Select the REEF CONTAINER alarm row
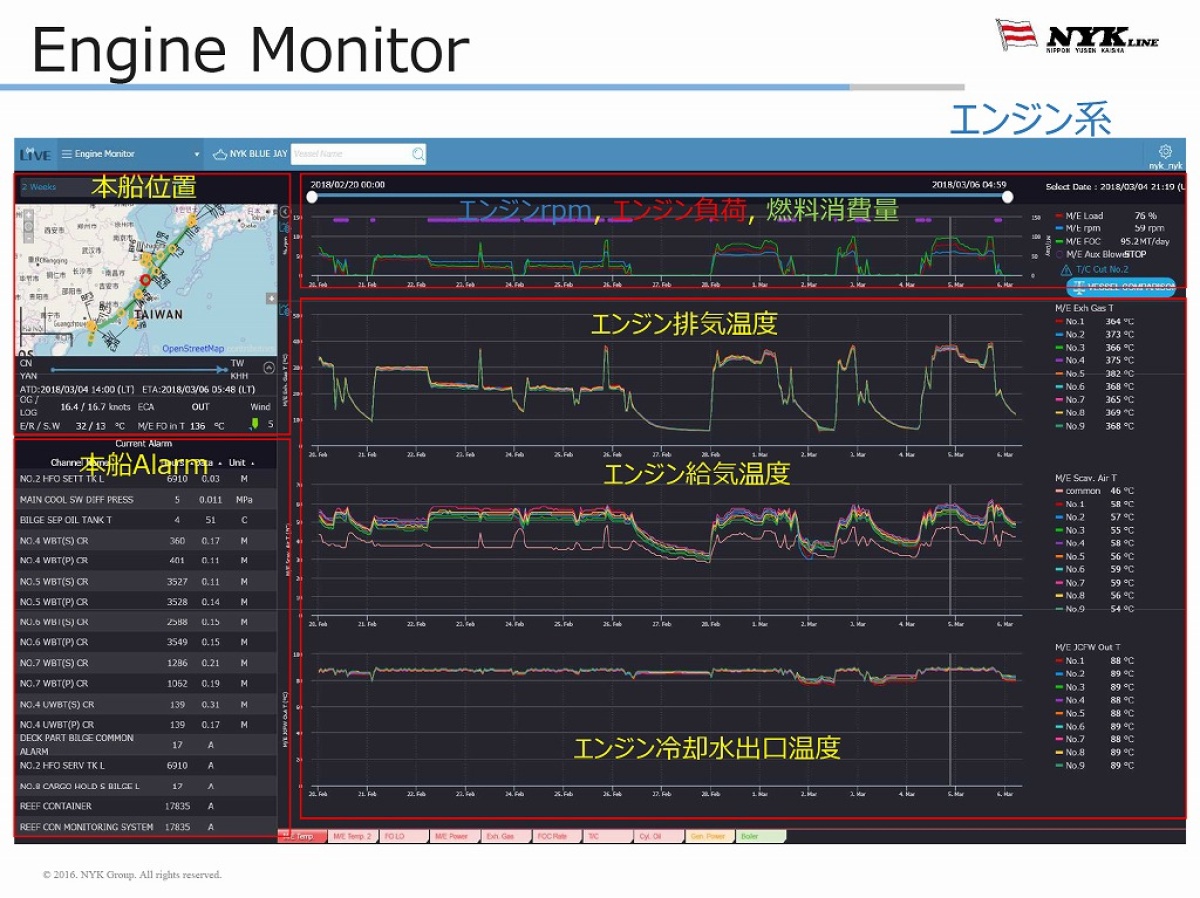 (147, 807)
